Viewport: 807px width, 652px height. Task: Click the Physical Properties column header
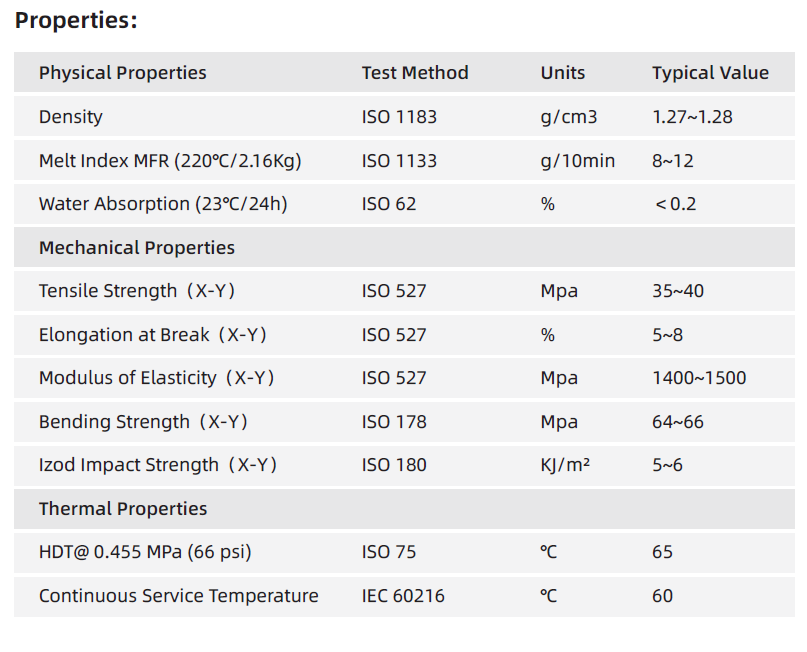tap(122, 73)
